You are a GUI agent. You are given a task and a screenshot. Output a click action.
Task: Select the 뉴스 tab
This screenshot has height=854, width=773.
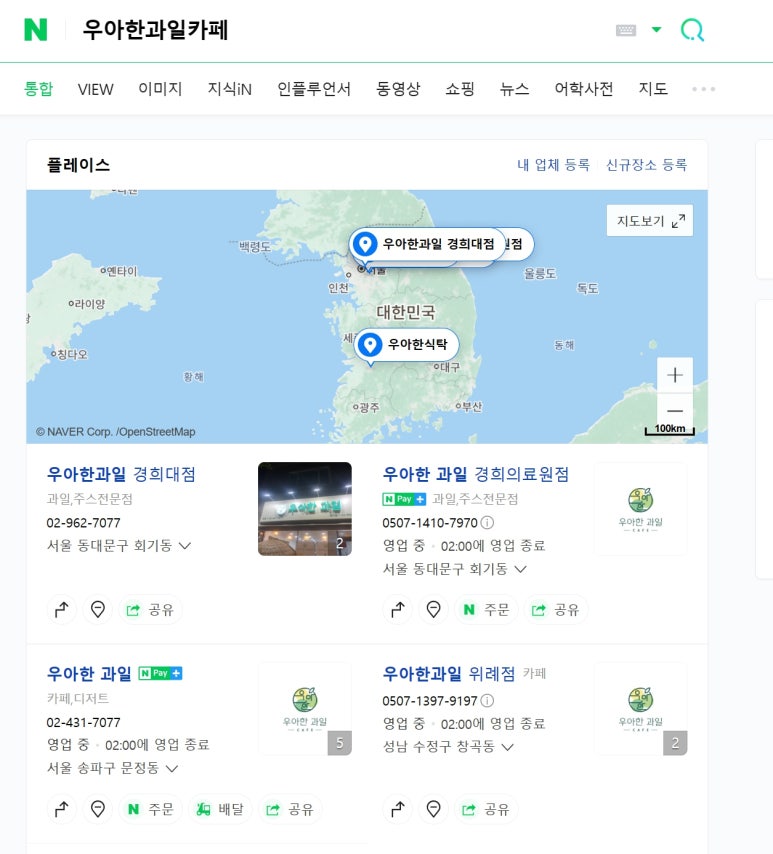pos(514,89)
